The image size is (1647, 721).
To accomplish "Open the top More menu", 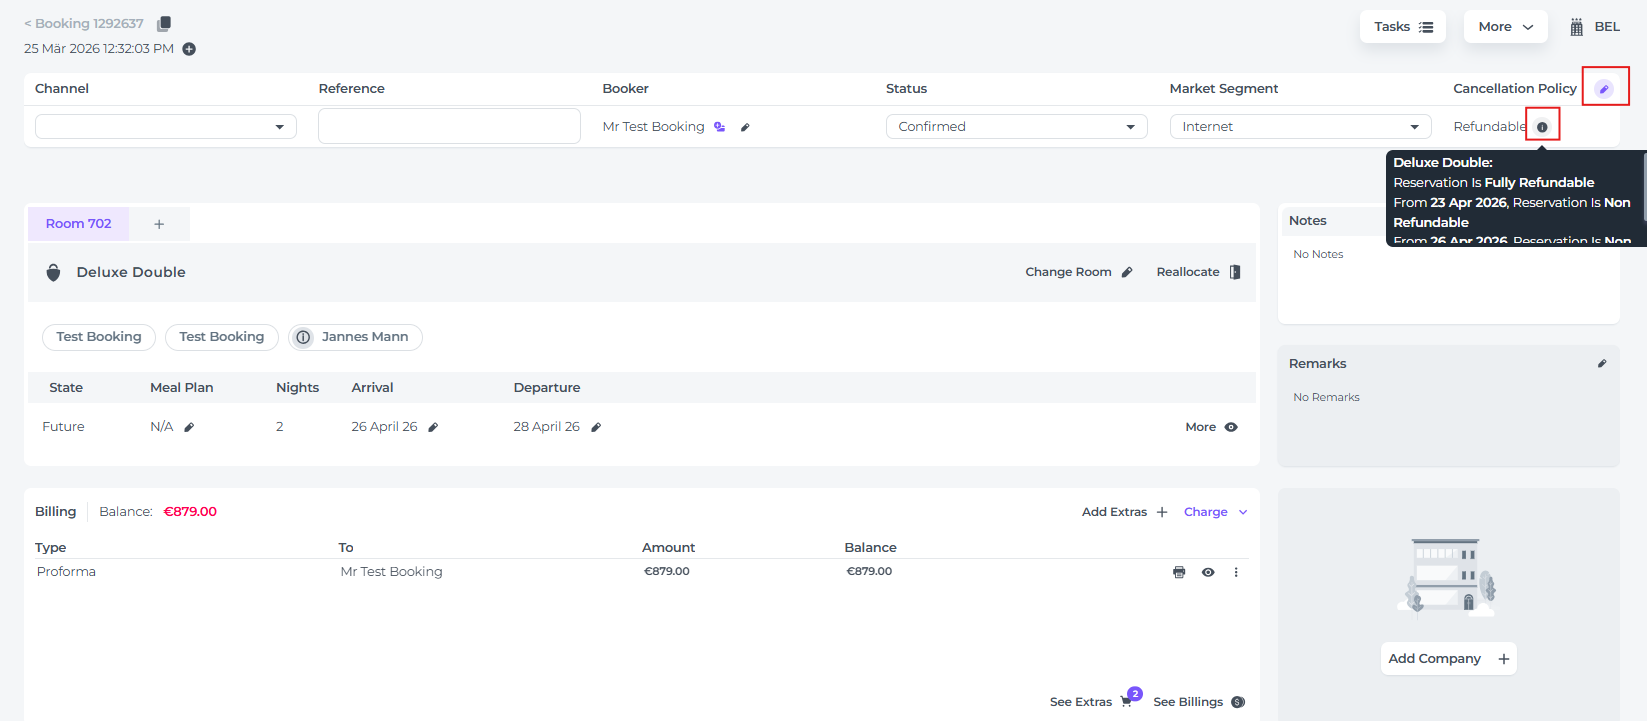I will pos(1505,27).
